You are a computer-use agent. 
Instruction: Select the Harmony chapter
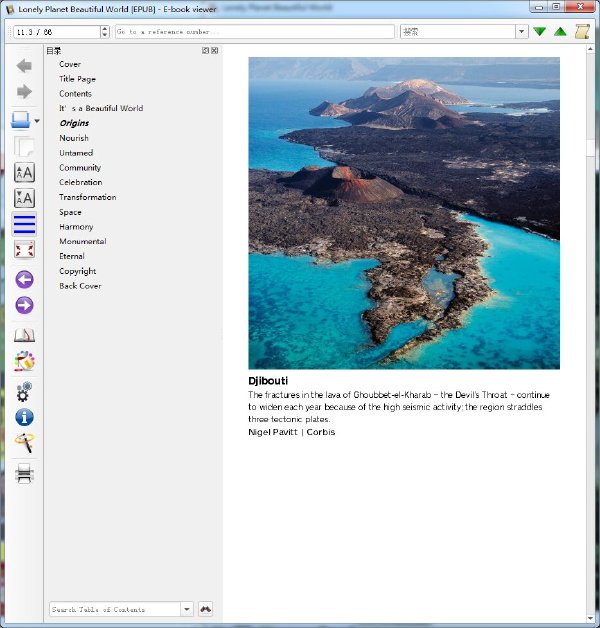coord(76,227)
